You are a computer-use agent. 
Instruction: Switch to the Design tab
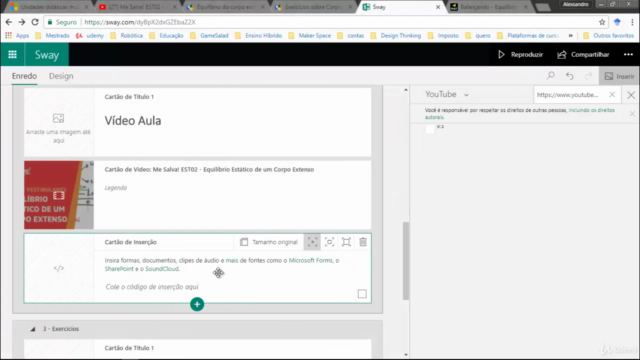coord(61,76)
